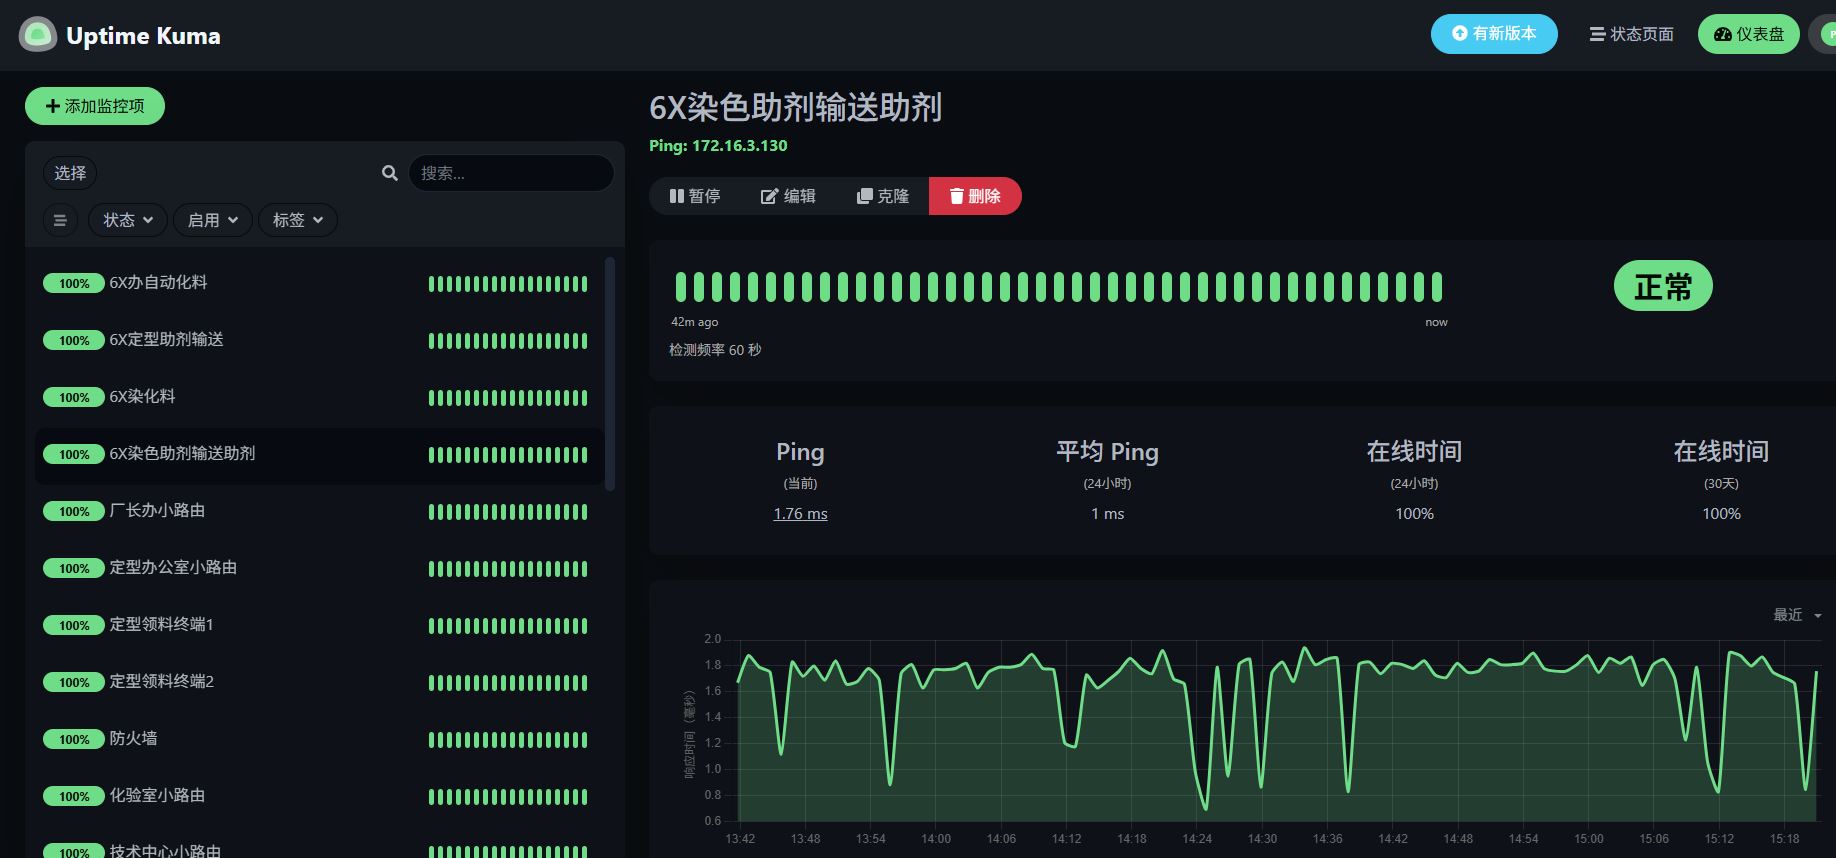Screen dimensions: 1836x858
Task: Clone the monitor using 克隆
Action: 883,196
